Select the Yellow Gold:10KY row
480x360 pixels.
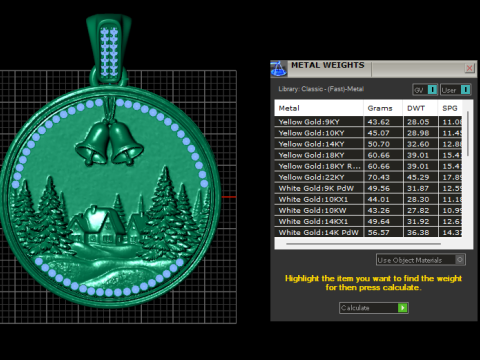pyautogui.click(x=368, y=133)
